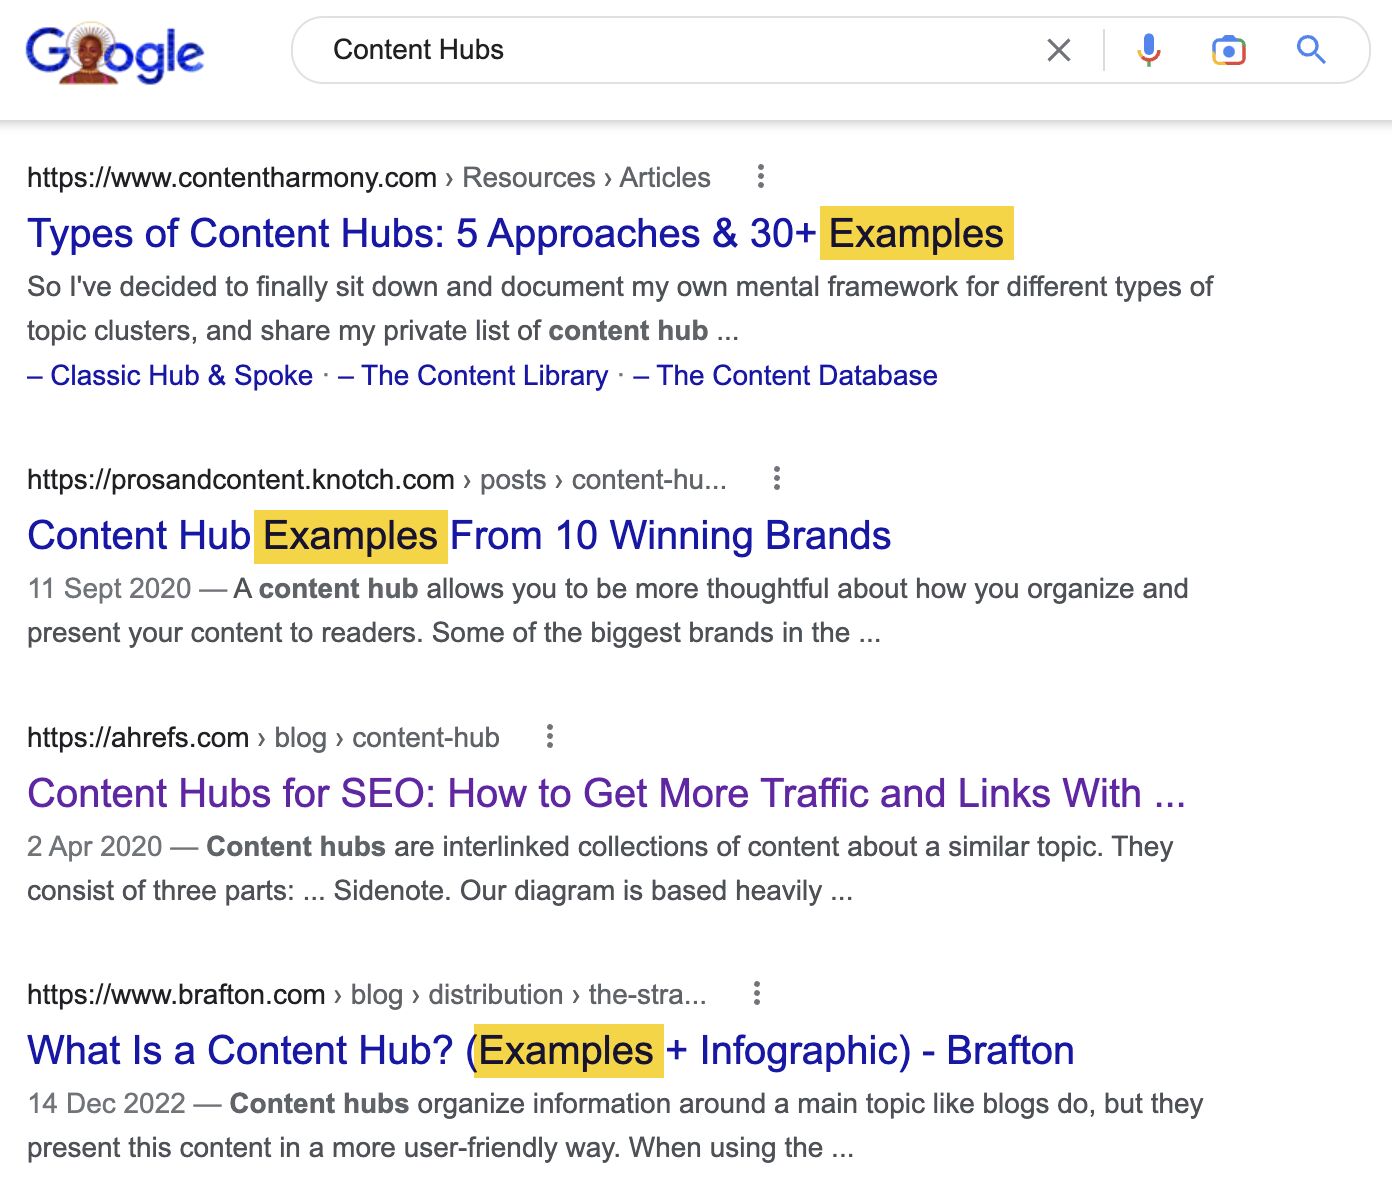Click the search magnifying glass icon

(x=1310, y=49)
